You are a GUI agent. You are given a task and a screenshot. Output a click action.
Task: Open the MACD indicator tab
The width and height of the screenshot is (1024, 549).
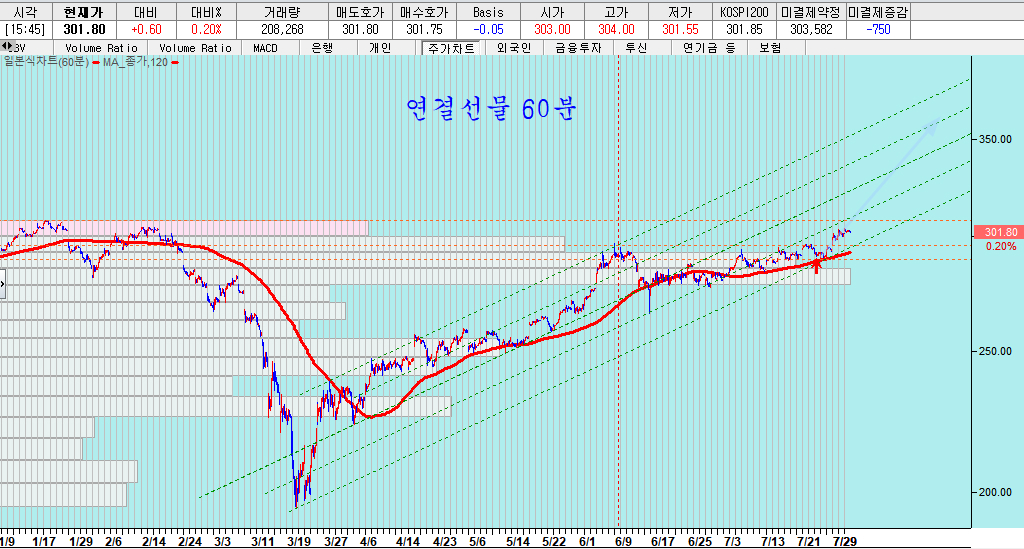pyautogui.click(x=265, y=48)
